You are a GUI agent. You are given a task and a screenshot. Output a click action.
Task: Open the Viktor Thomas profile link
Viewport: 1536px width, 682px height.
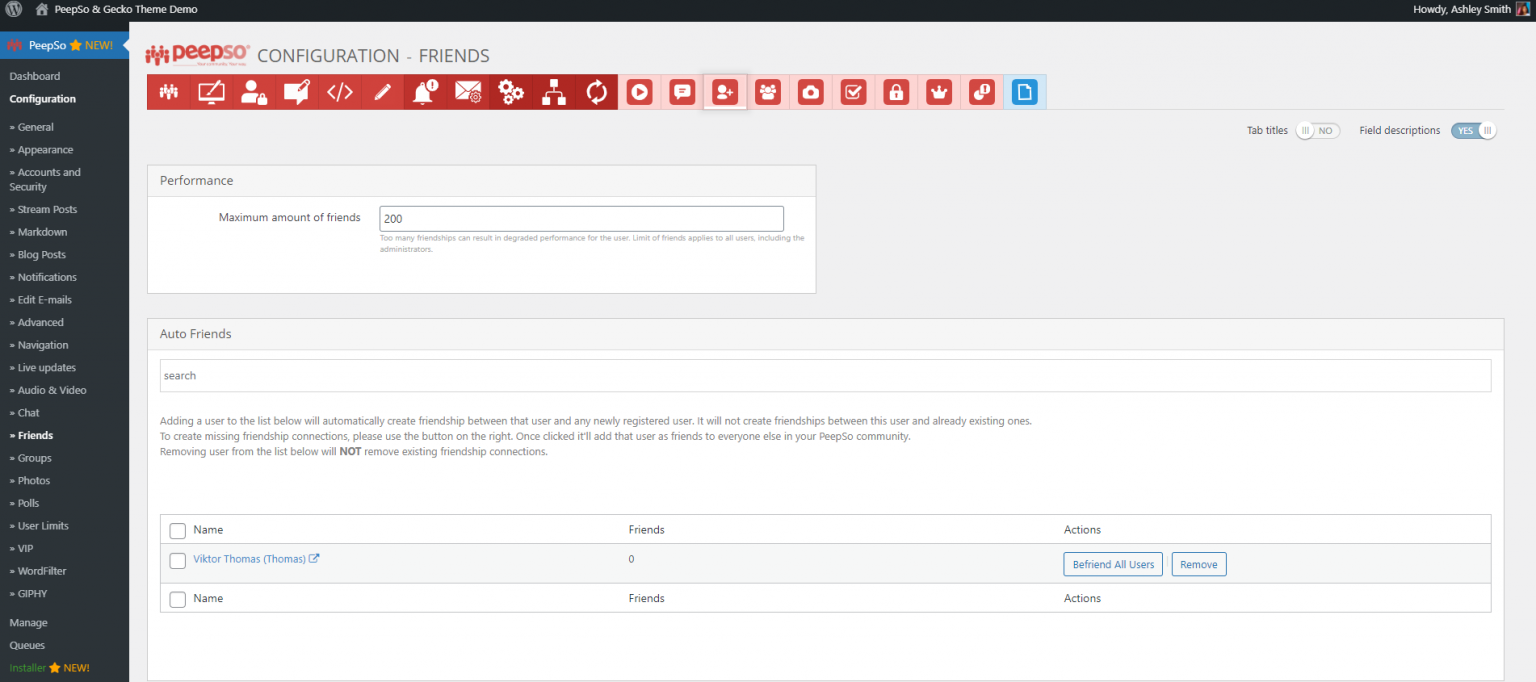(x=249, y=559)
